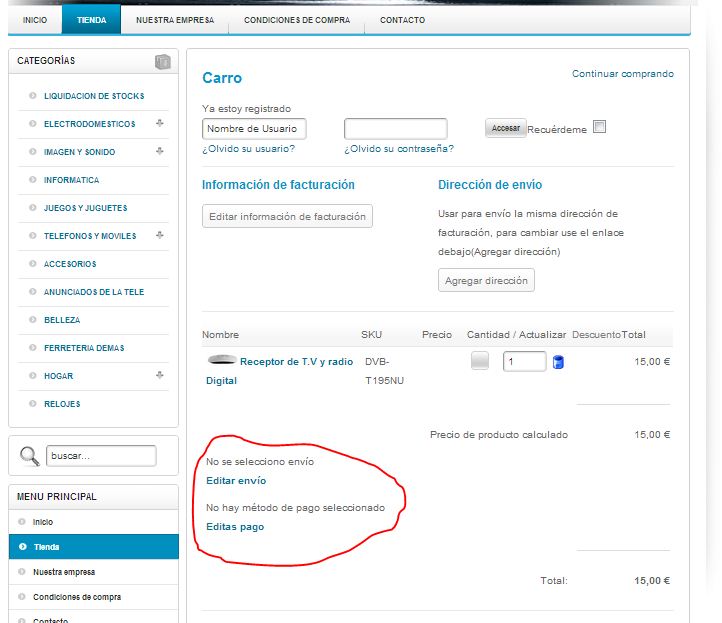Open Accesorios category
722x623 pixels.
70,264
